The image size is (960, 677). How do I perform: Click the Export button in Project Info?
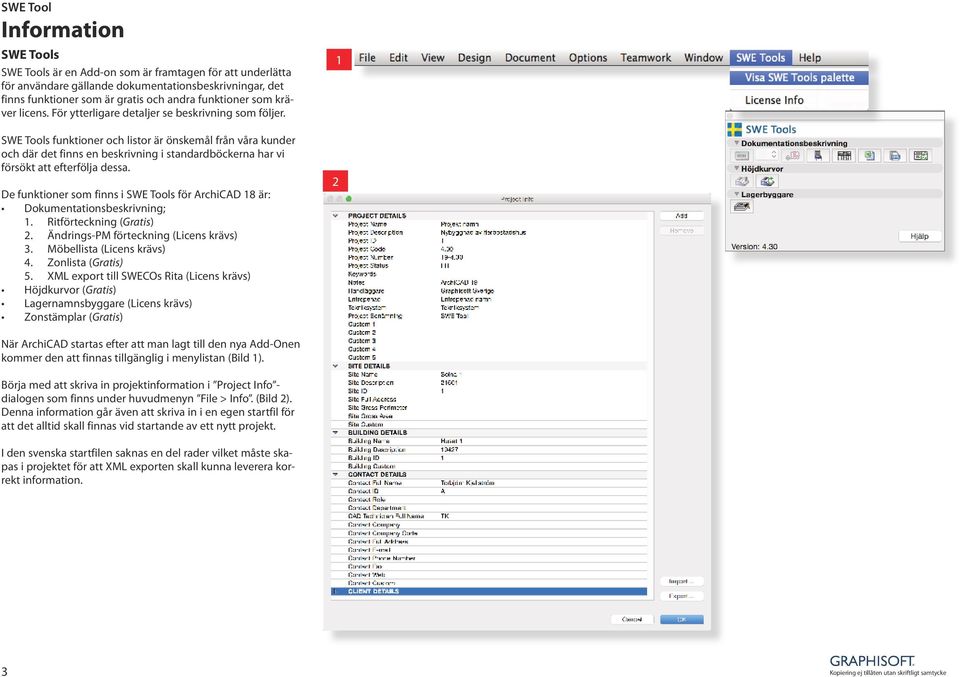tap(681, 596)
